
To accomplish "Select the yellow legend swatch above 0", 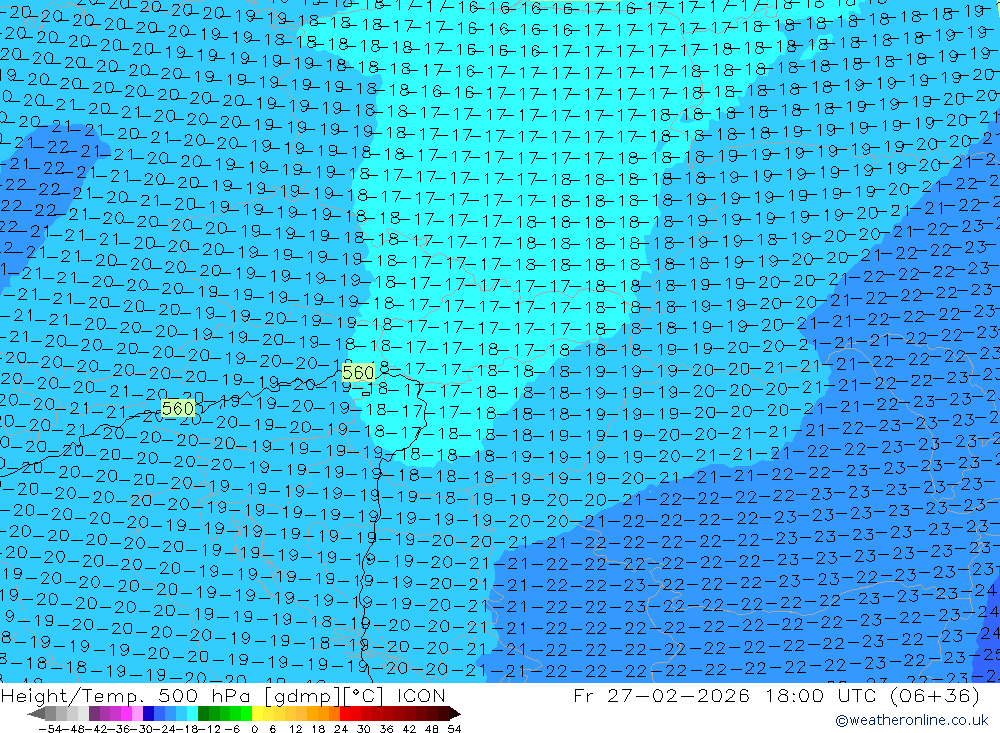I will click(x=257, y=714).
